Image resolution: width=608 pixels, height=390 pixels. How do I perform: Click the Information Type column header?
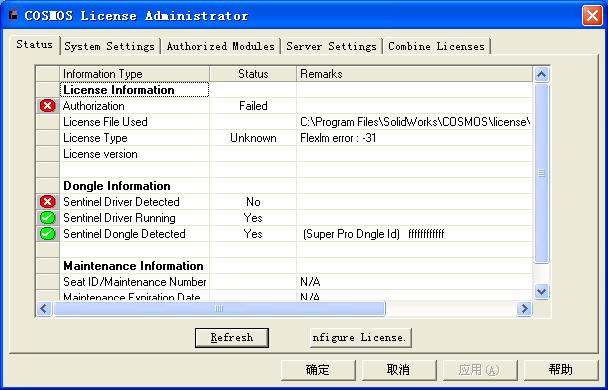pos(135,74)
